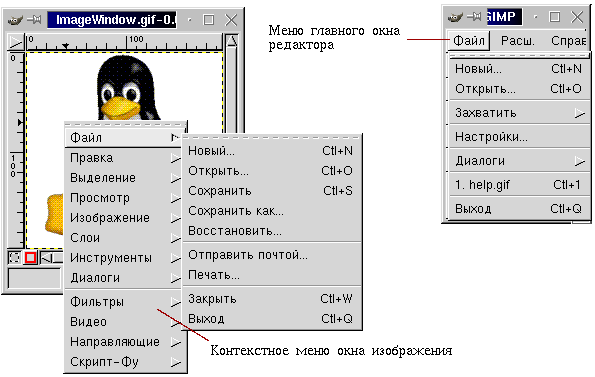Click the Файл button in GIMP main menu bar
This screenshot has height=377, width=595.
pyautogui.click(x=469, y=40)
